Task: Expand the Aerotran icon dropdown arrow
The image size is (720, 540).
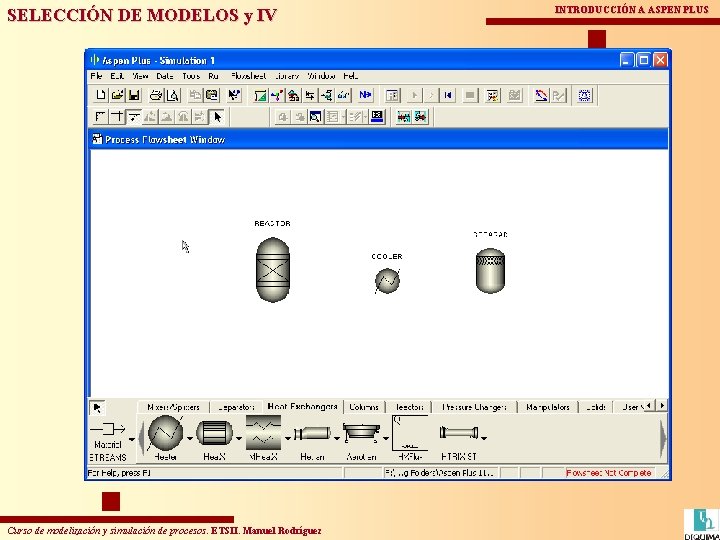Action: (x=386, y=439)
